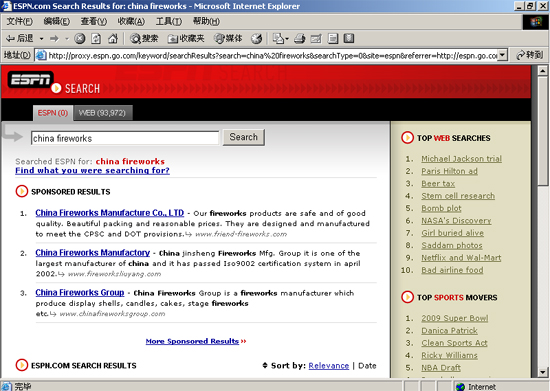This screenshot has width=550, height=391.
Task: Open the Favorites toolbar button
Action: [x=186, y=39]
